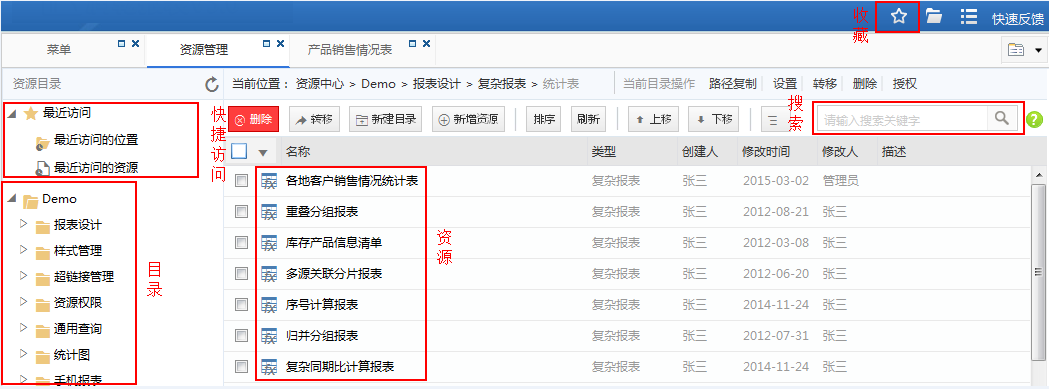Click the vertical scrollbar of resource list
This screenshot has height=389, width=1049.
click(1039, 272)
